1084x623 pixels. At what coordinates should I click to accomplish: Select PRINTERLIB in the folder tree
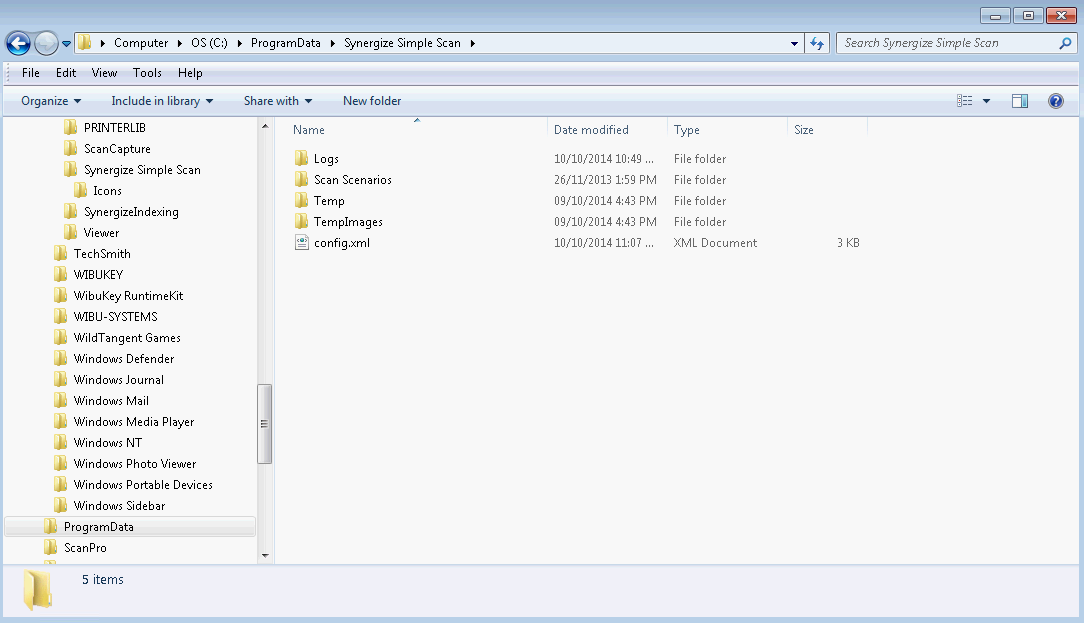click(x=115, y=128)
